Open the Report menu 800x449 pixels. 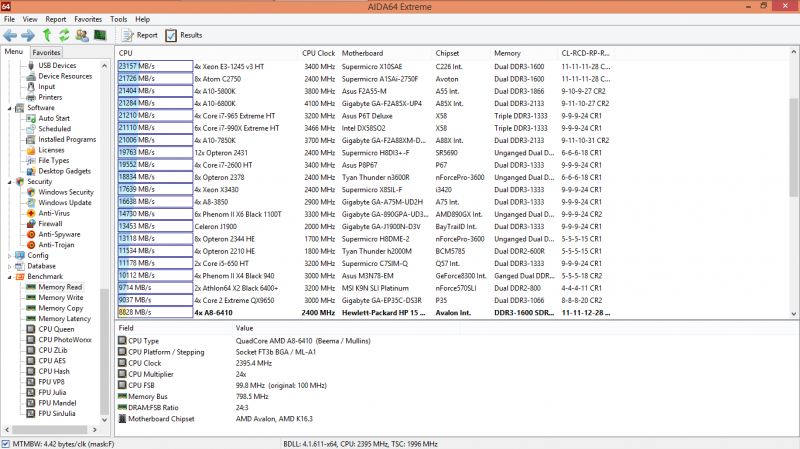[x=56, y=19]
